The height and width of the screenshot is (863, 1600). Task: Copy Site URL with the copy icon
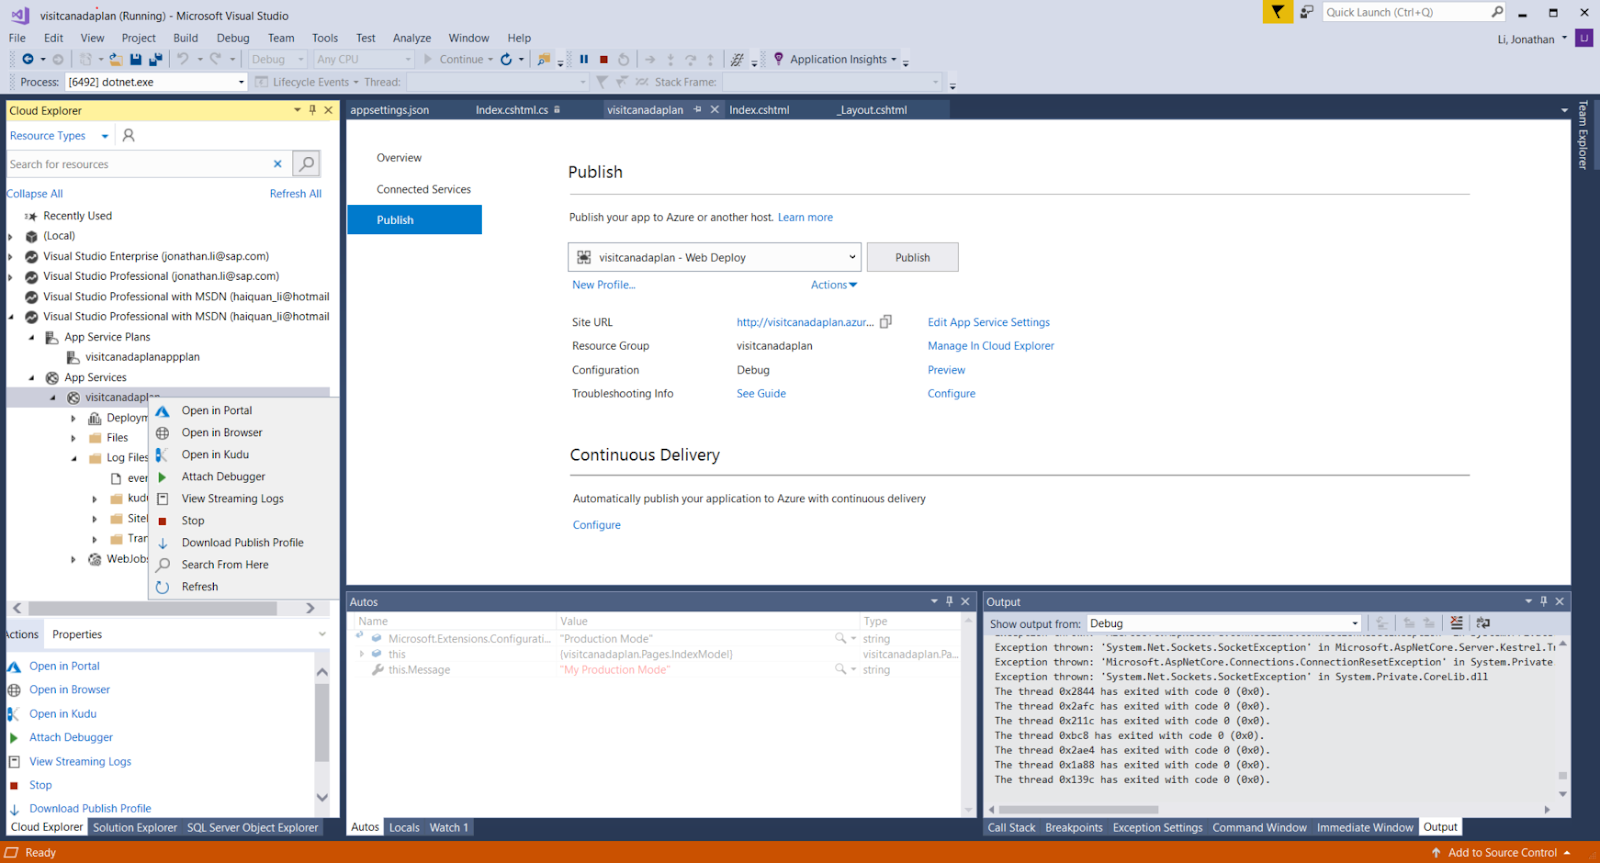tap(886, 322)
